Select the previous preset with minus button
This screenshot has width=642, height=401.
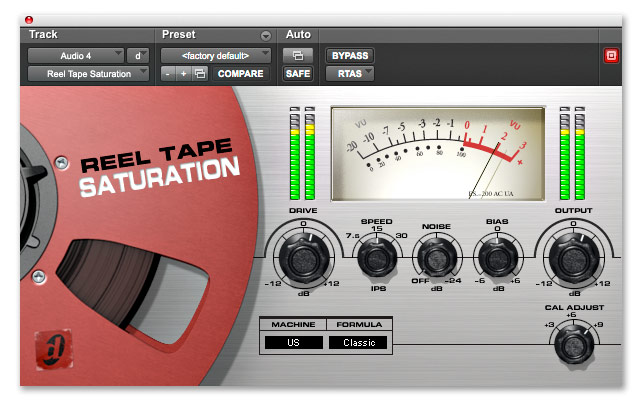tap(168, 74)
